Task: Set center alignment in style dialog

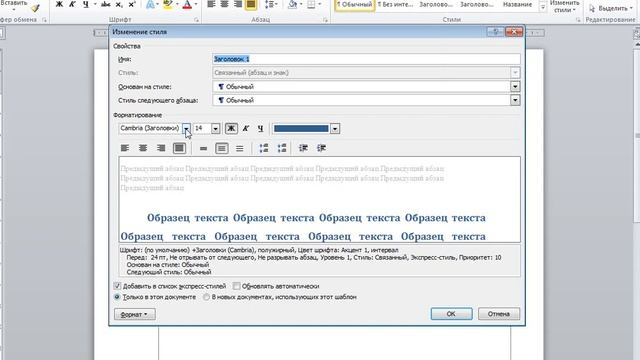Action: (143, 148)
